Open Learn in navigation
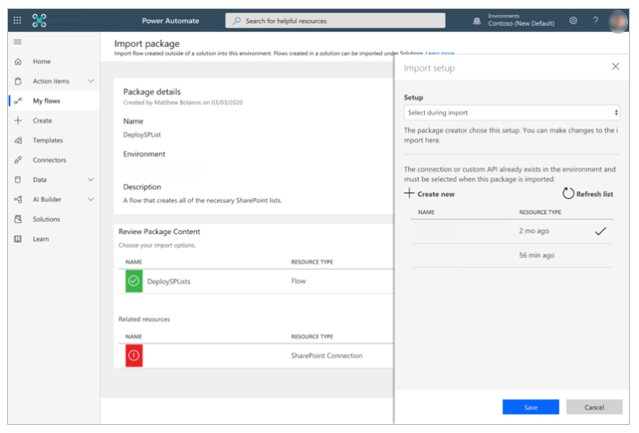 [41, 239]
